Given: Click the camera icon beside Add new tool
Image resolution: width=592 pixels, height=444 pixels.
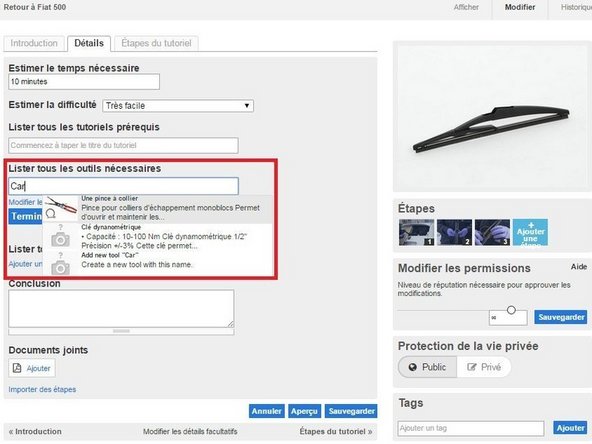Looking at the screenshot, I should 60,267.
